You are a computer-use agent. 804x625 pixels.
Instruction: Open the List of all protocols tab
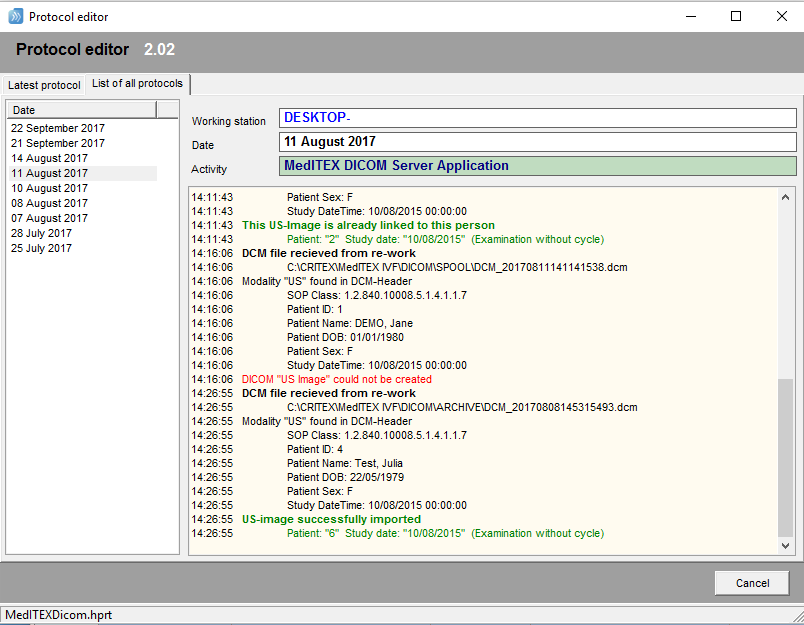[x=137, y=84]
